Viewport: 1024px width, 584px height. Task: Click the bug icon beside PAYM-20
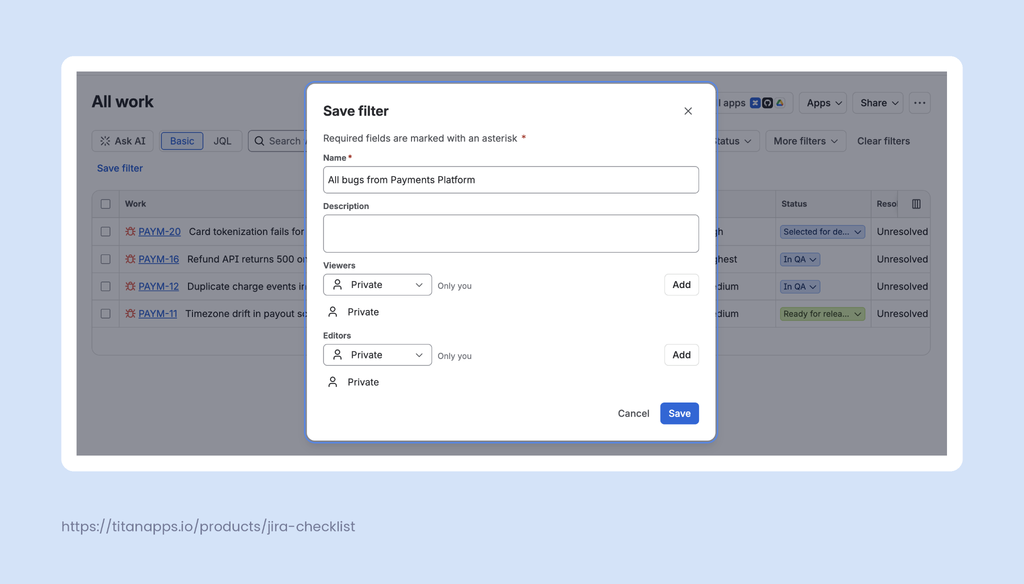[131, 231]
